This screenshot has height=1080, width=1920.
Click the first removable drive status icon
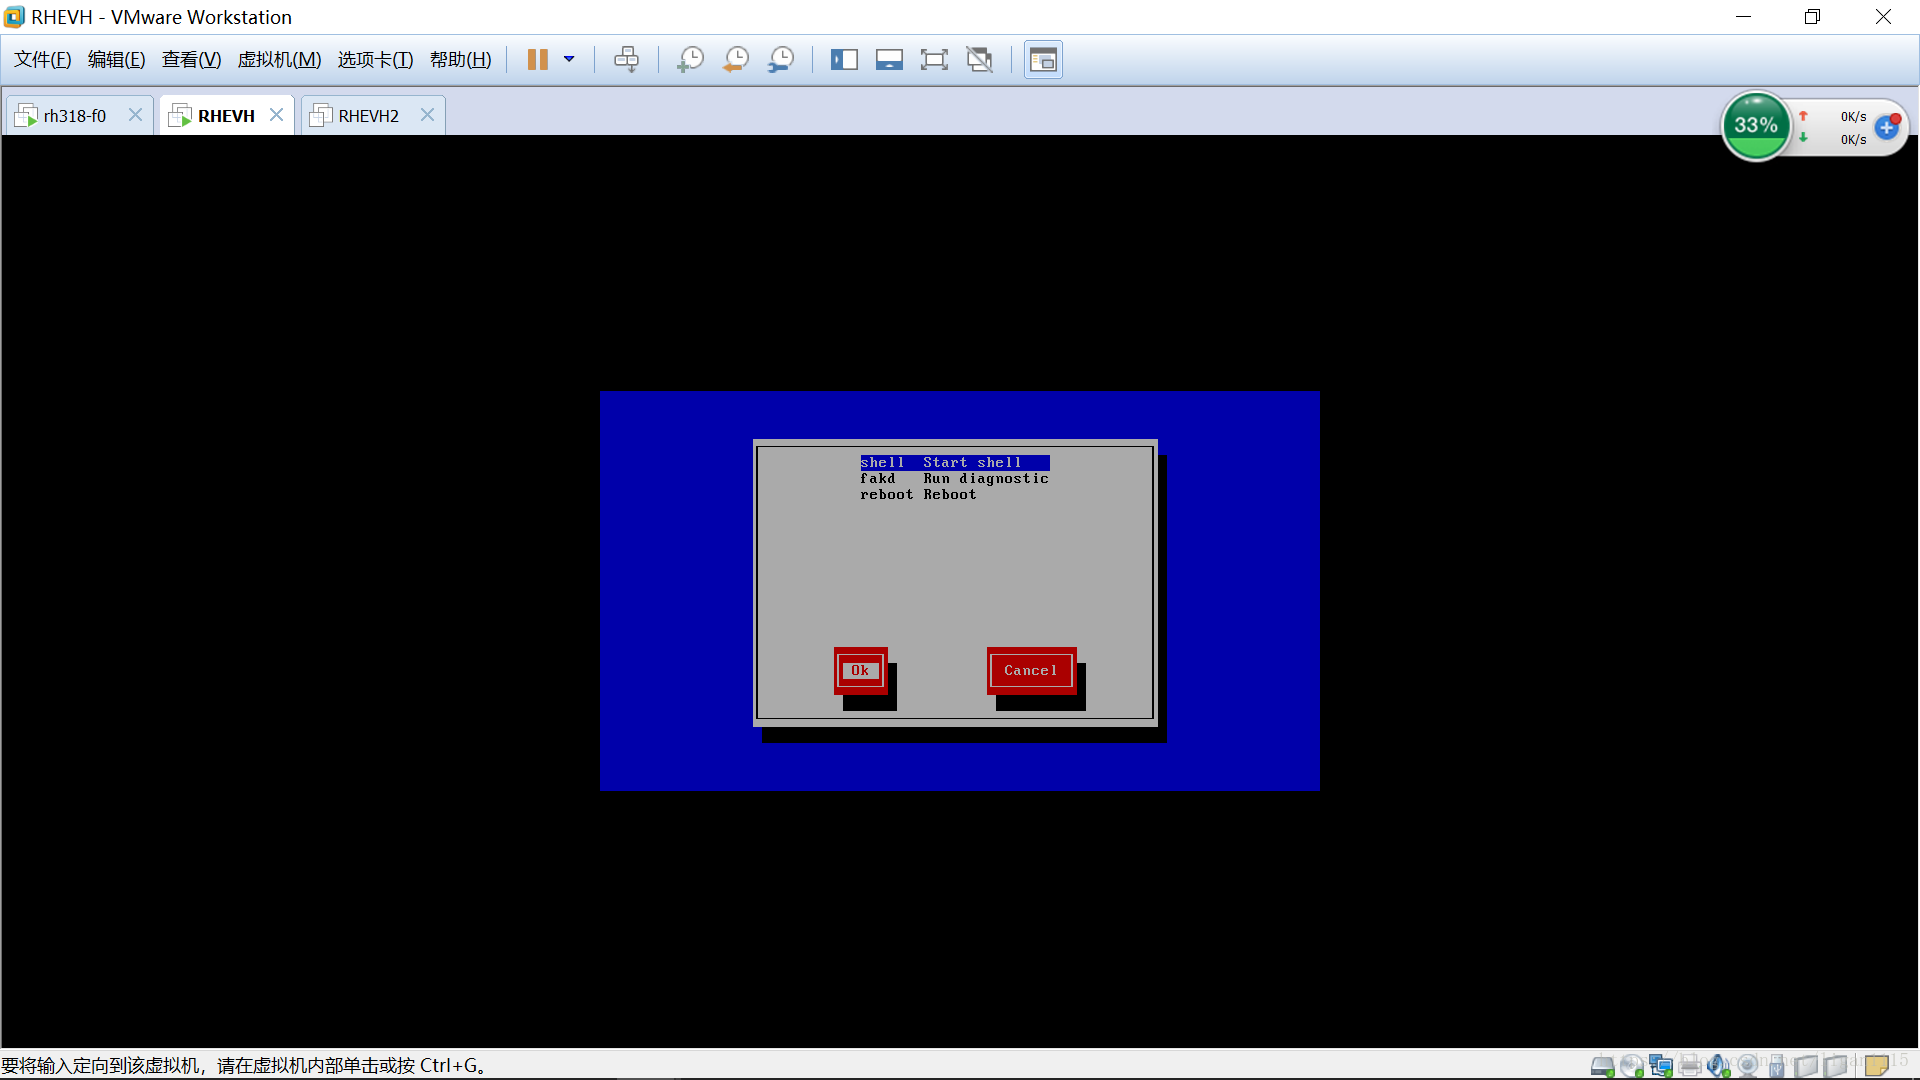point(1806,1066)
